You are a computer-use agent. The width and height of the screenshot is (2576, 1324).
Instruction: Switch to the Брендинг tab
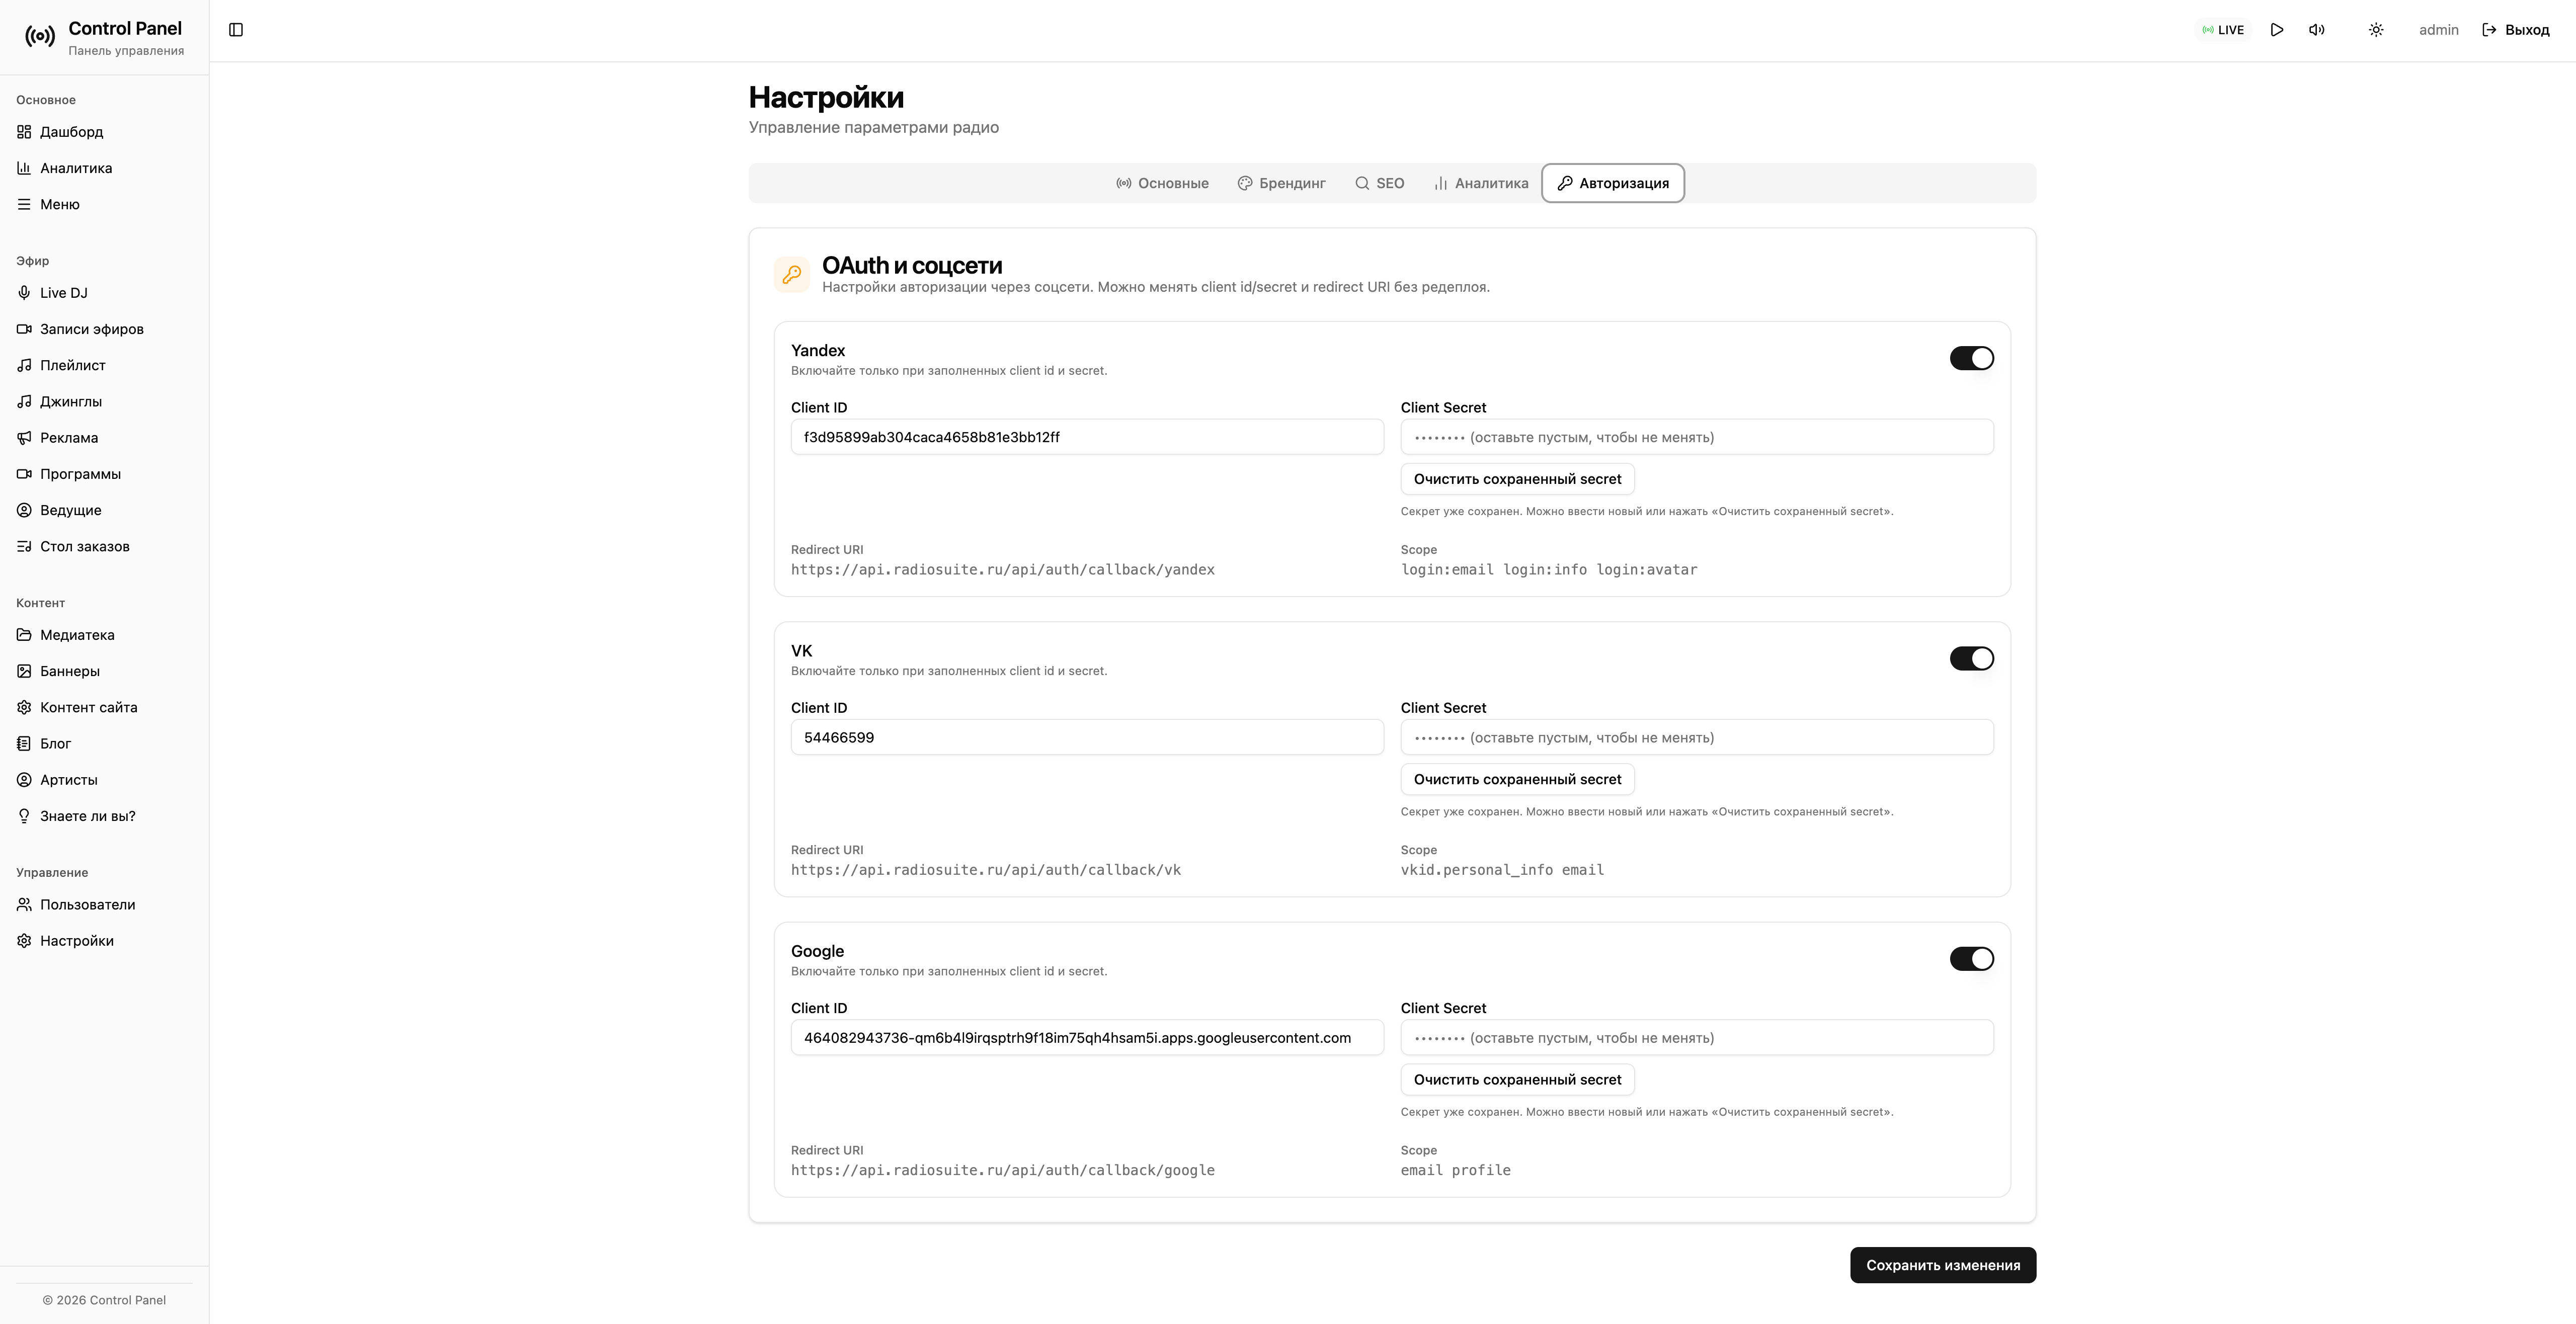[x=1281, y=183]
